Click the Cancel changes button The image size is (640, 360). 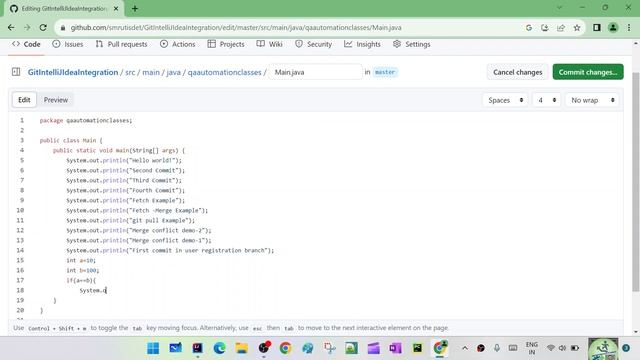(518, 72)
